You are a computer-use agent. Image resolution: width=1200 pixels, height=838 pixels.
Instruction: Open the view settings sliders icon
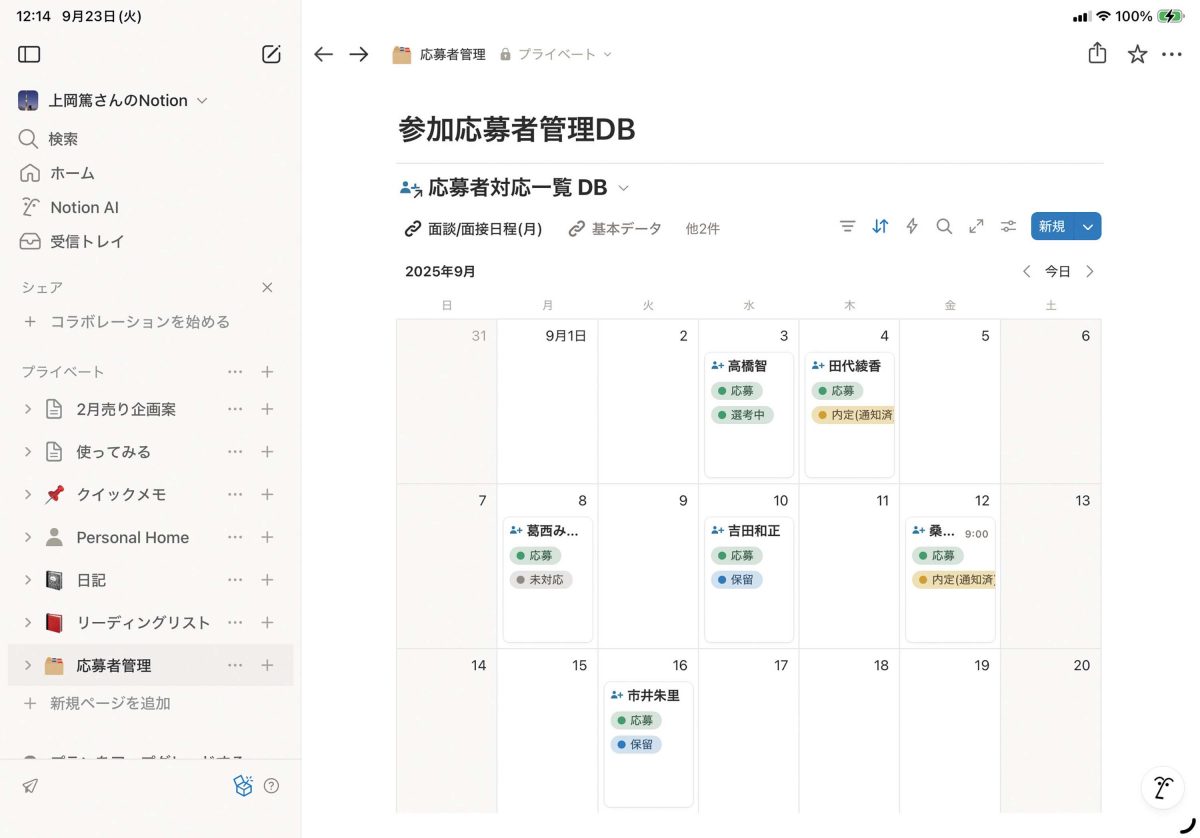[x=1009, y=227]
